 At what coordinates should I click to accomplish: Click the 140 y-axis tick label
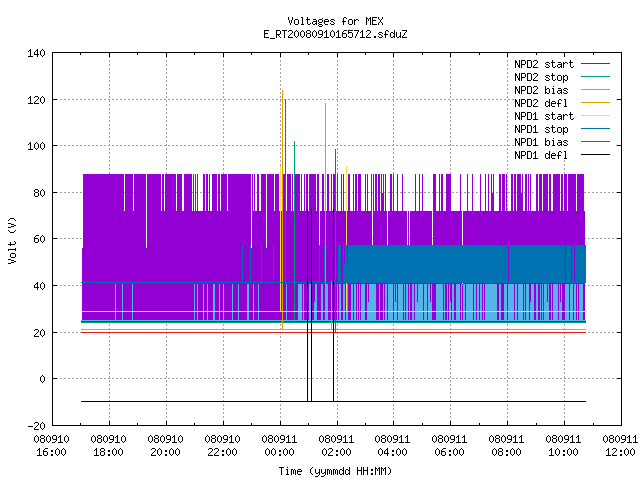36,53
